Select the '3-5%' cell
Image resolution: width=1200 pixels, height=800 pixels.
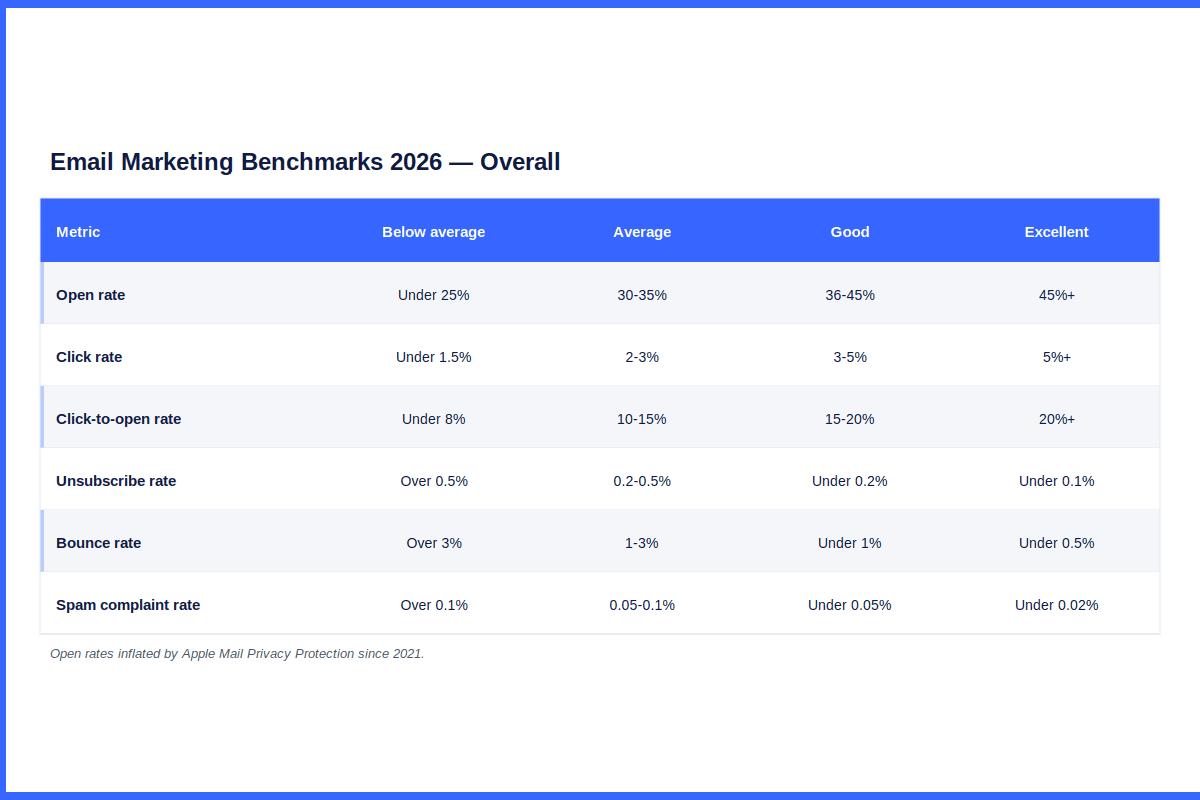tap(850, 357)
